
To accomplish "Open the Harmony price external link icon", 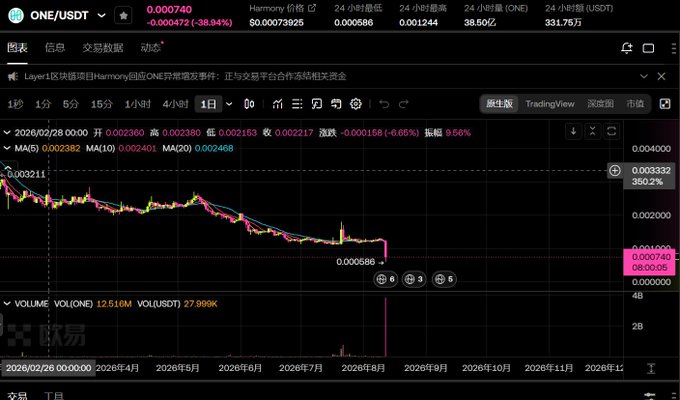I will coord(312,8).
